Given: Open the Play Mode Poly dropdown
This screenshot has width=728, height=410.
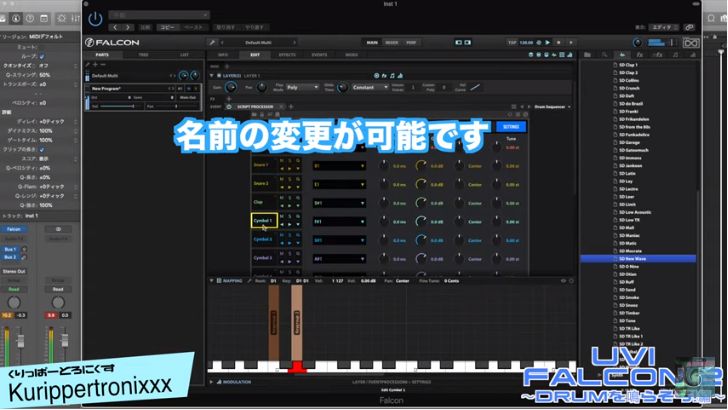Looking at the screenshot, I should [302, 87].
